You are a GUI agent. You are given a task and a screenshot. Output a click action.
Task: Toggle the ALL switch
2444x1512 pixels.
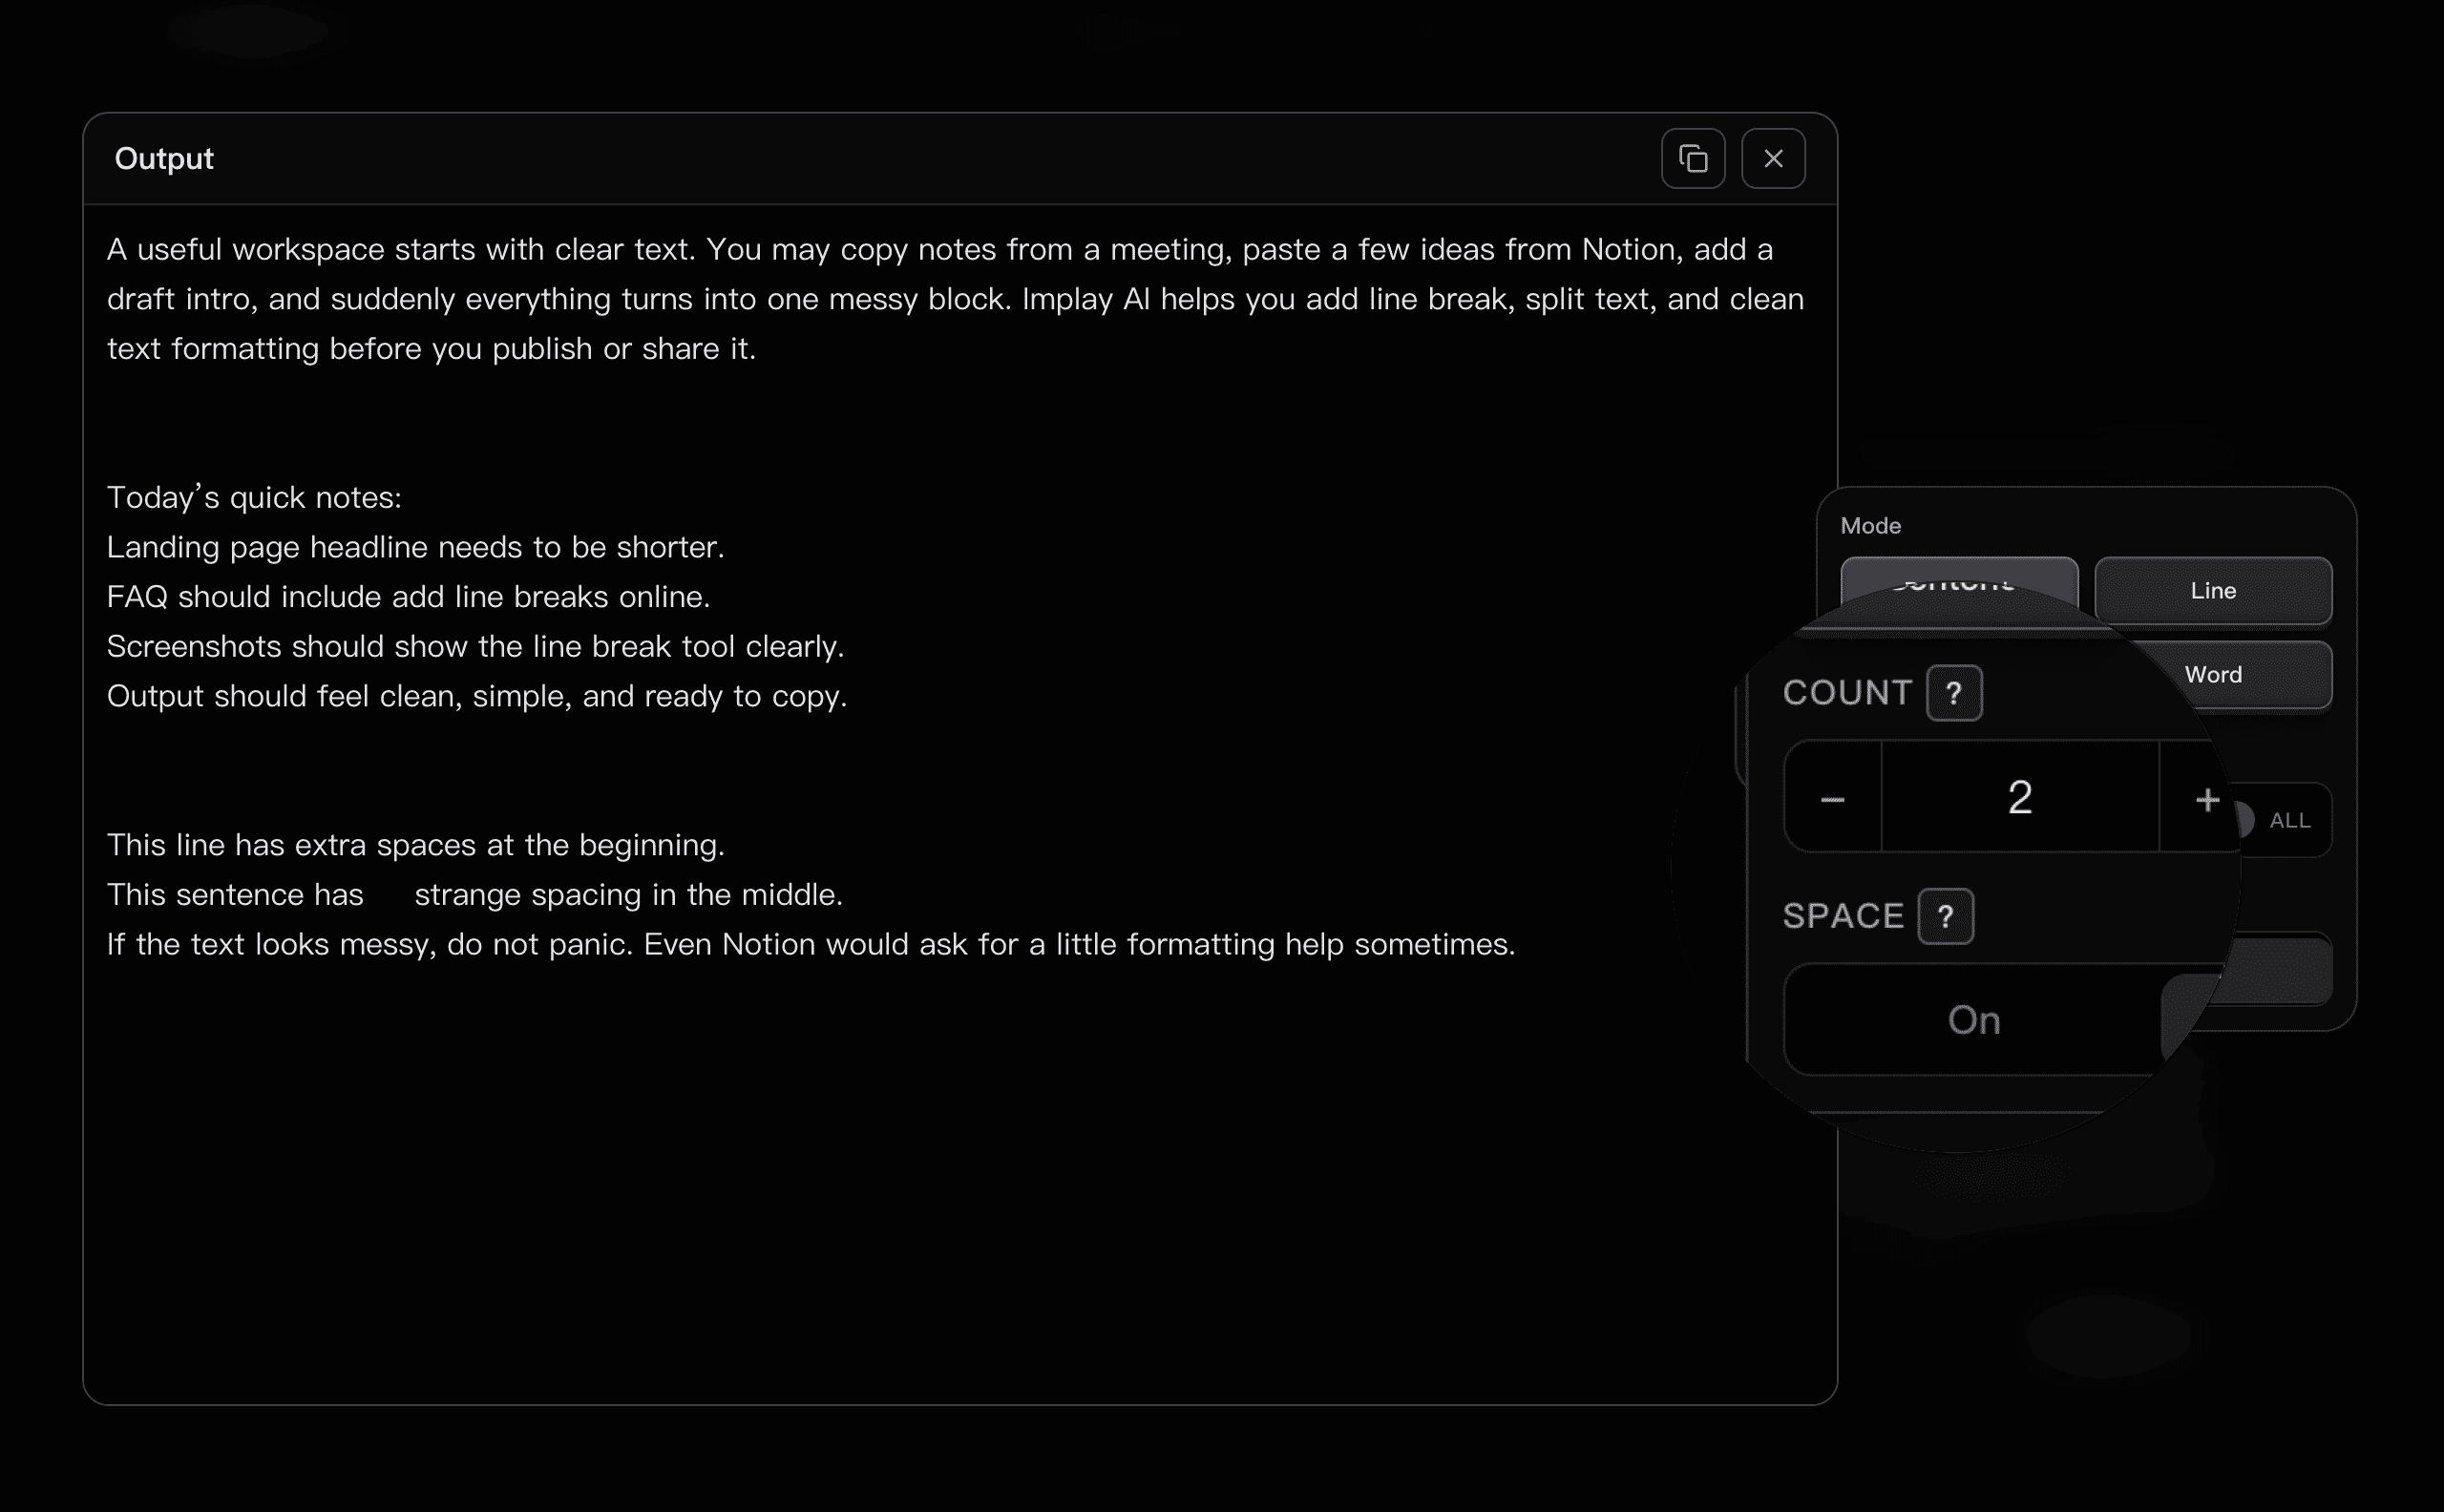(x=2246, y=820)
